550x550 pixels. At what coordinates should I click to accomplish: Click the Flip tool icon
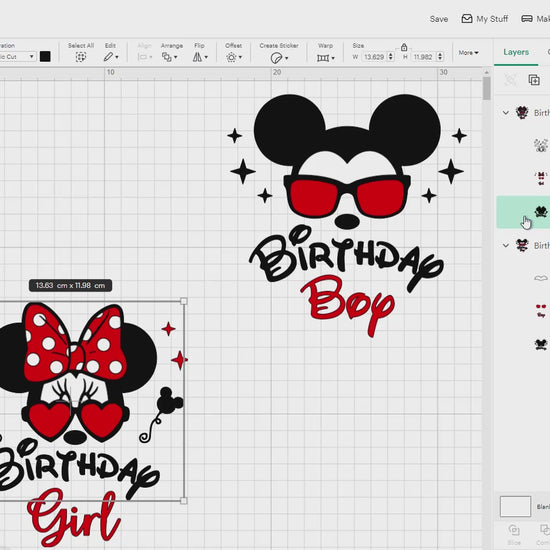(197, 57)
